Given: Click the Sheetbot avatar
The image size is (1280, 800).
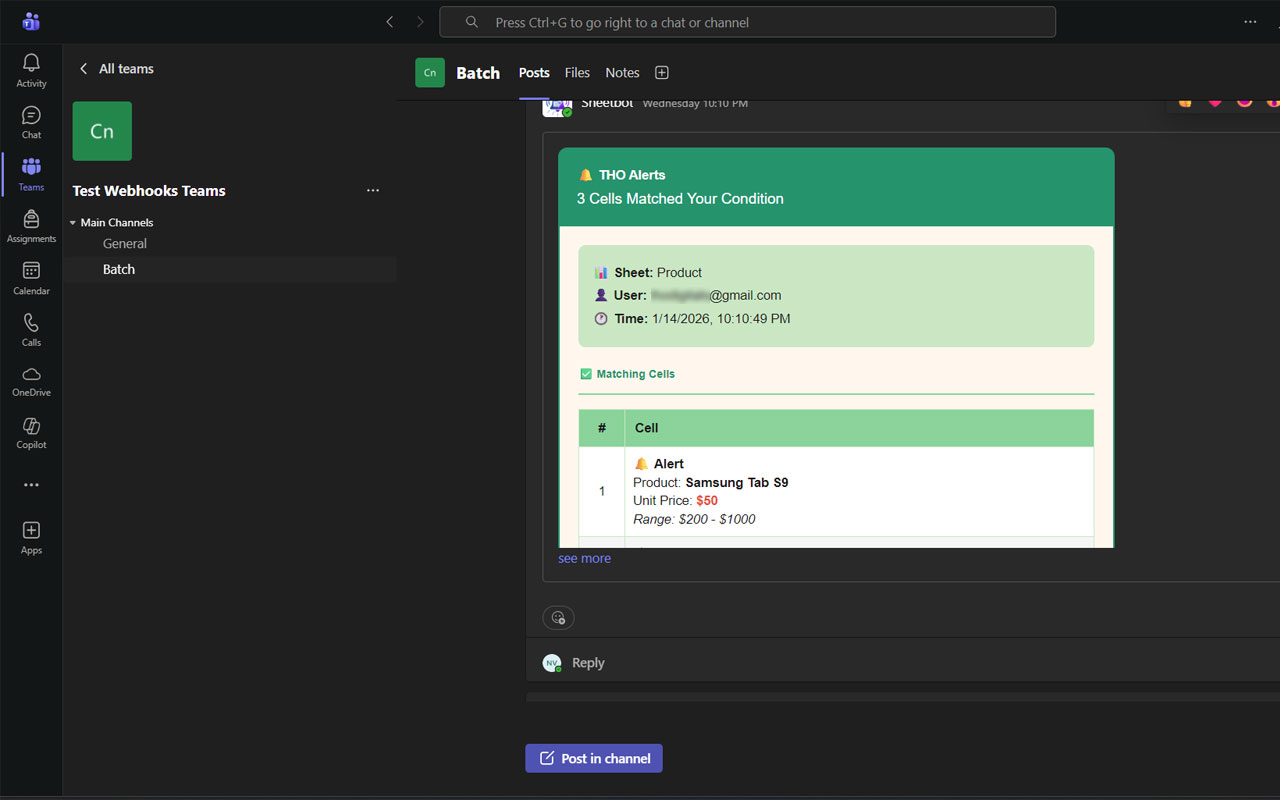Looking at the screenshot, I should [557, 106].
